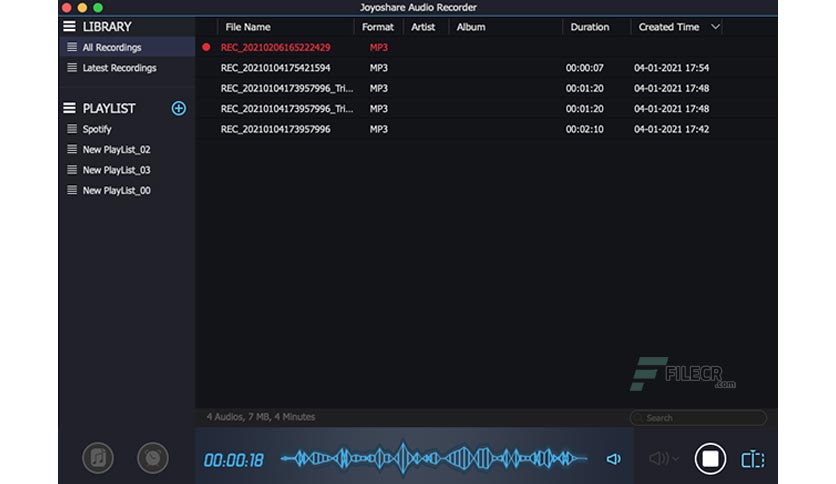Click the red recording indicator dot
This screenshot has width=836, height=484.
point(206,47)
